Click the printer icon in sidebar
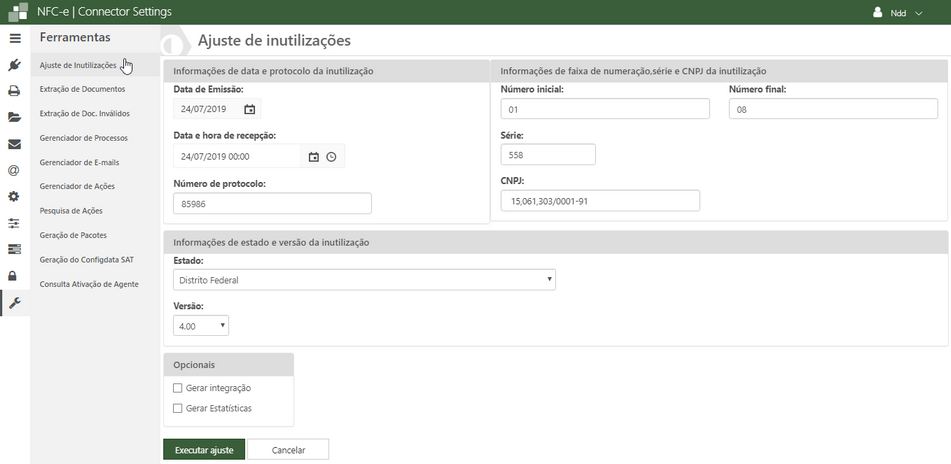 tap(14, 91)
